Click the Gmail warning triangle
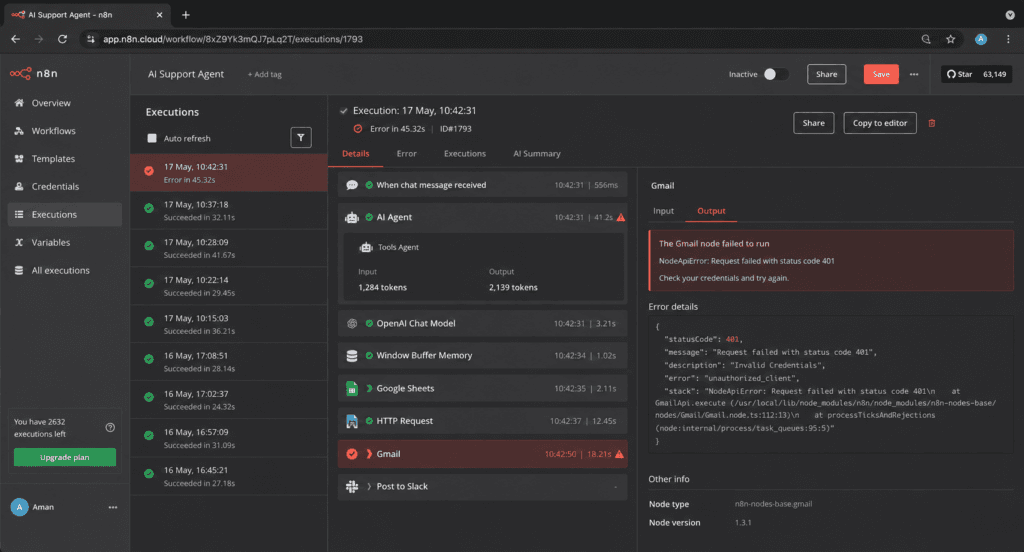Image resolution: width=1024 pixels, height=552 pixels. 619,453
